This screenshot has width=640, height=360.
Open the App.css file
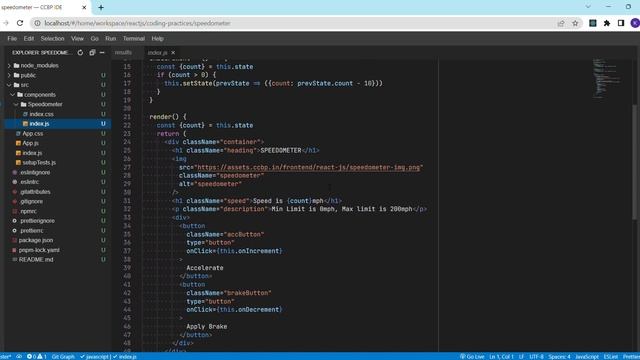coord(33,133)
